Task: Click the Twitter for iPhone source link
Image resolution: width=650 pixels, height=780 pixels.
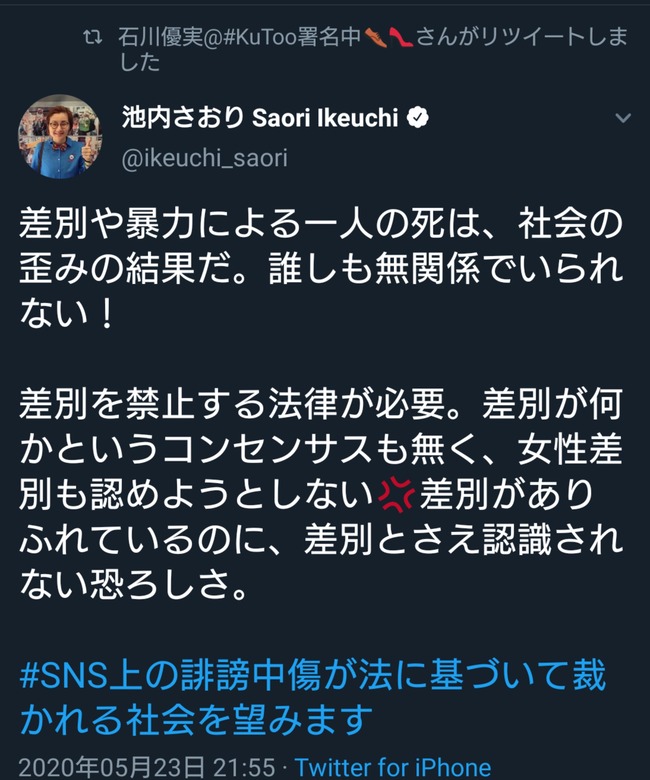Action: click(392, 768)
